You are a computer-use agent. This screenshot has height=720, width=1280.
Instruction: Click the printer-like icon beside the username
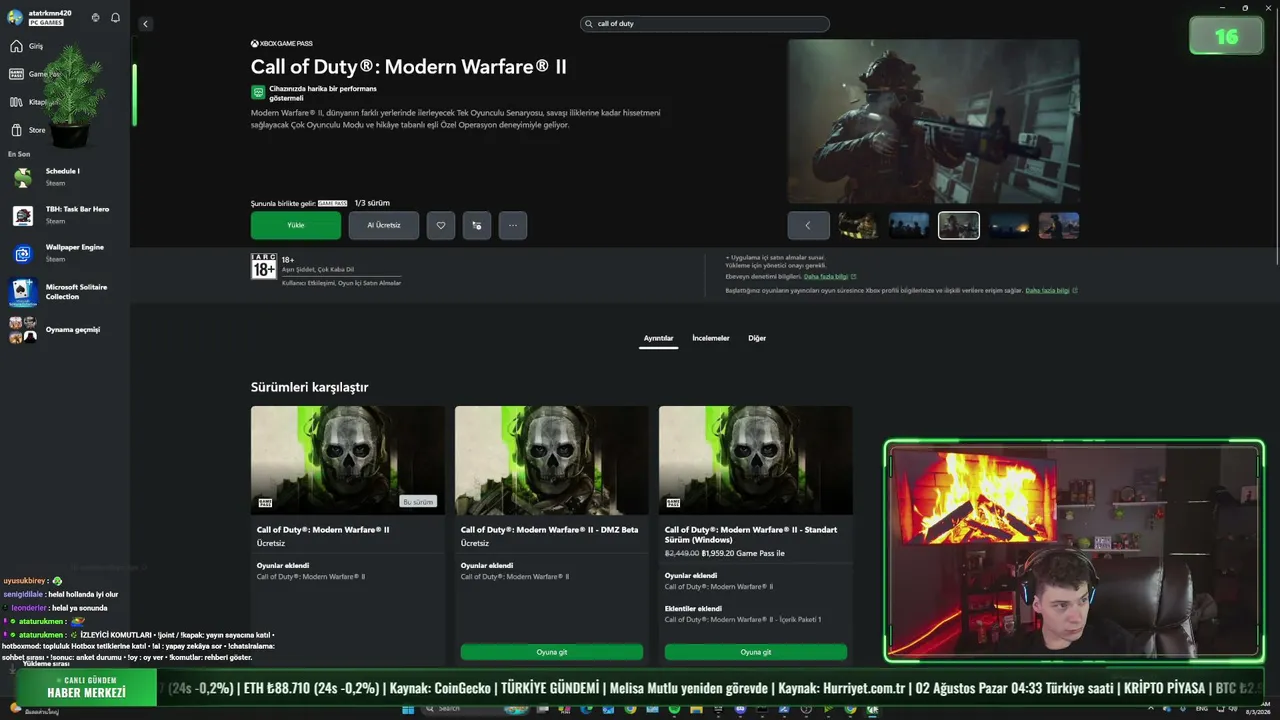[95, 17]
